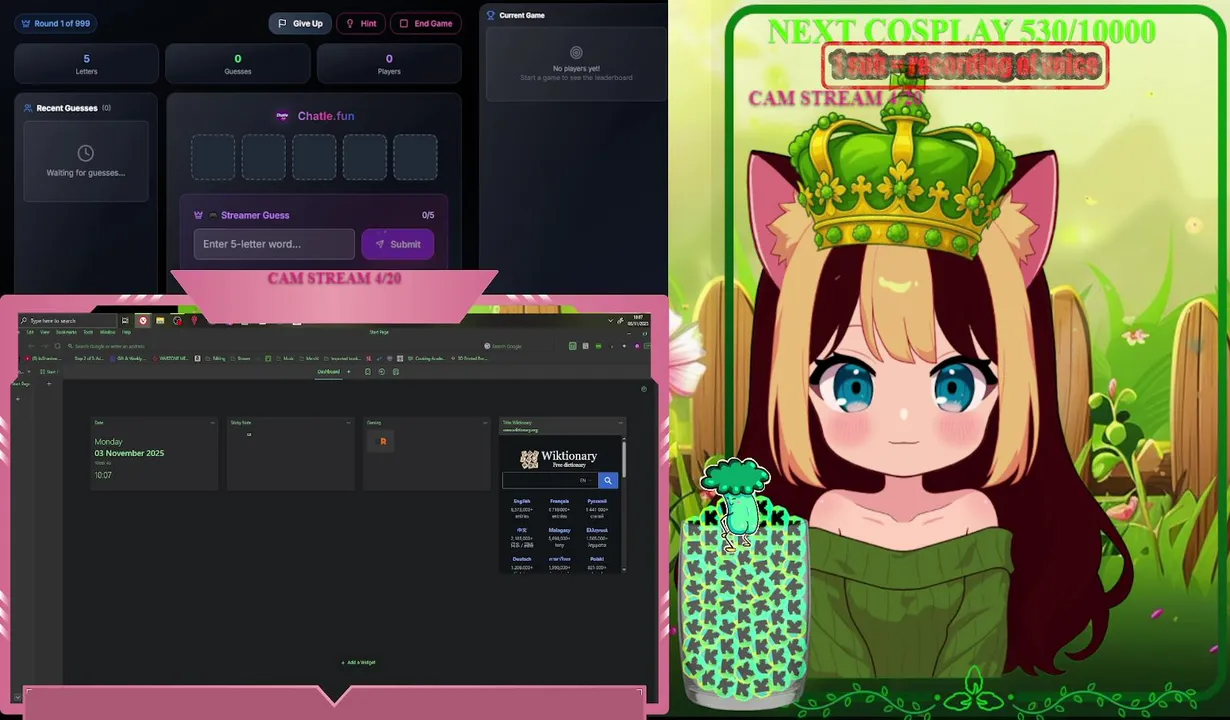Click the red map pin taskbar icon

pos(194,321)
